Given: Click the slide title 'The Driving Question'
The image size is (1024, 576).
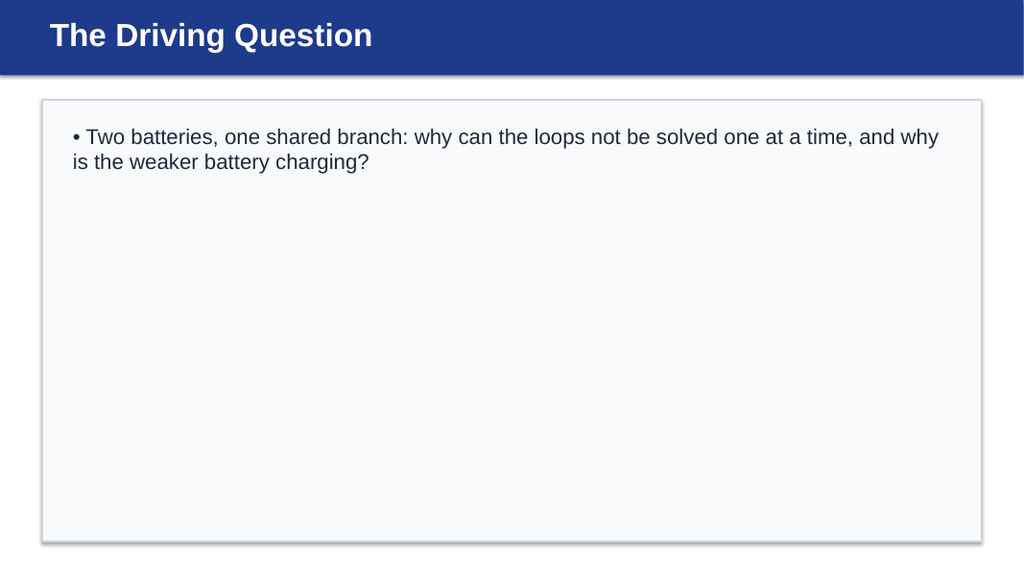Looking at the screenshot, I should click(211, 36).
